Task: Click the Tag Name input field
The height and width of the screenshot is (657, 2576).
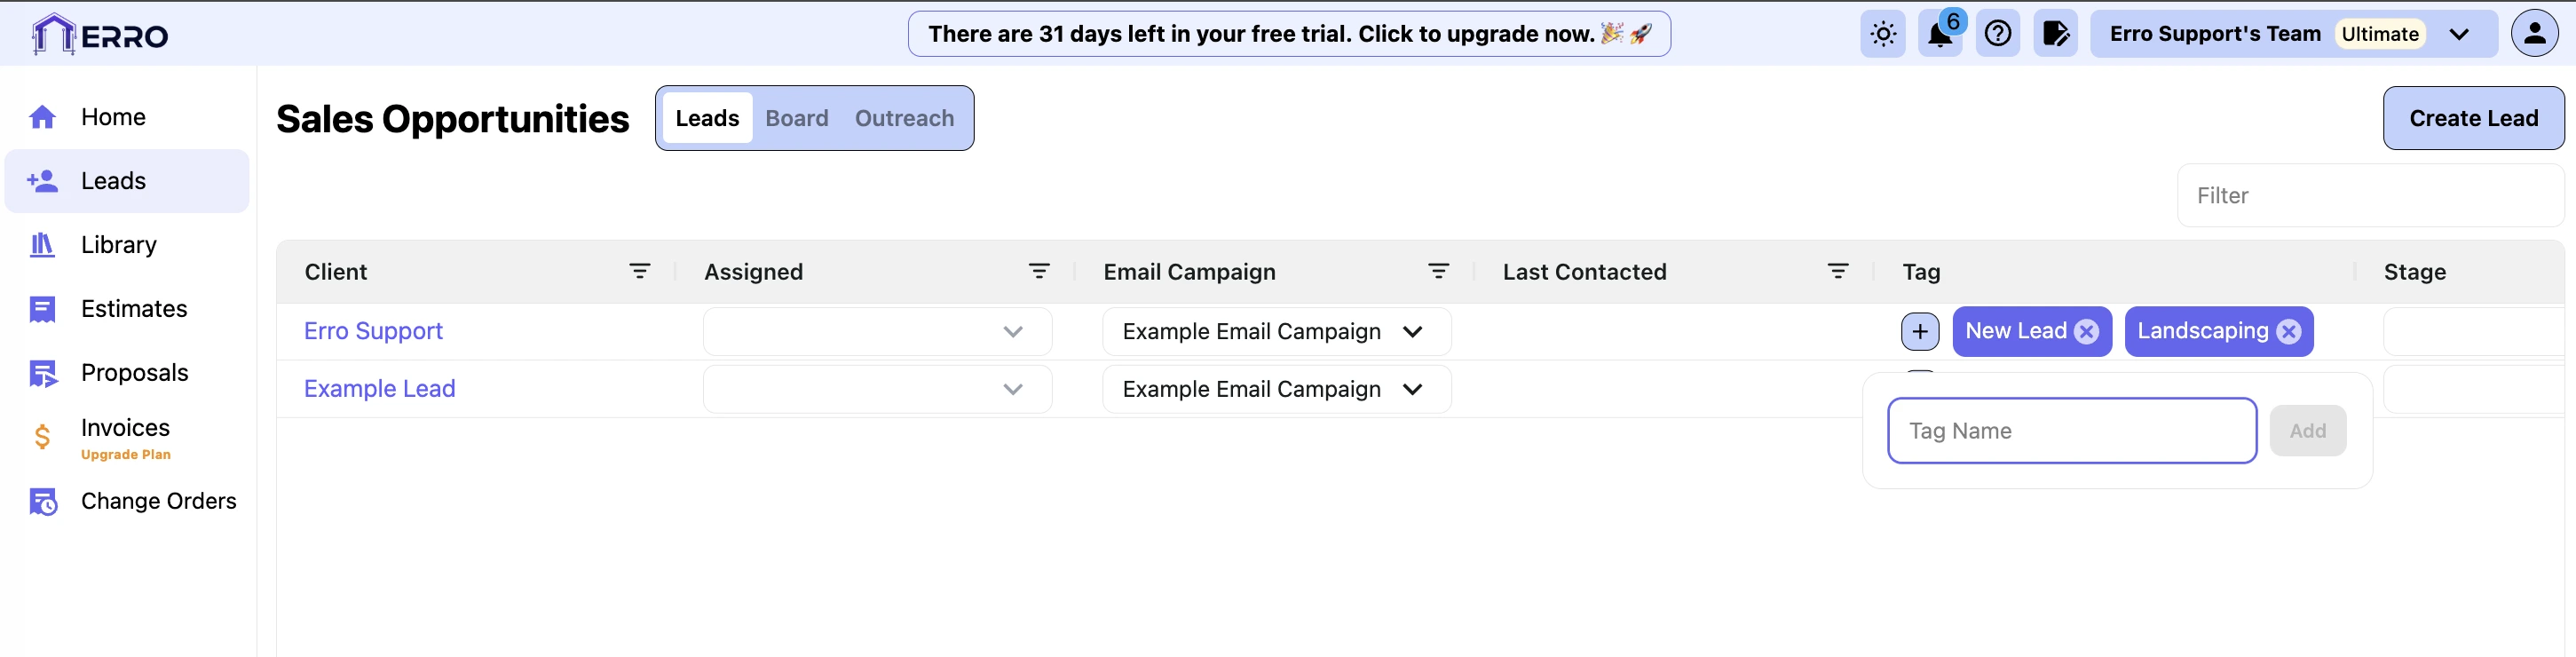Action: click(2071, 431)
